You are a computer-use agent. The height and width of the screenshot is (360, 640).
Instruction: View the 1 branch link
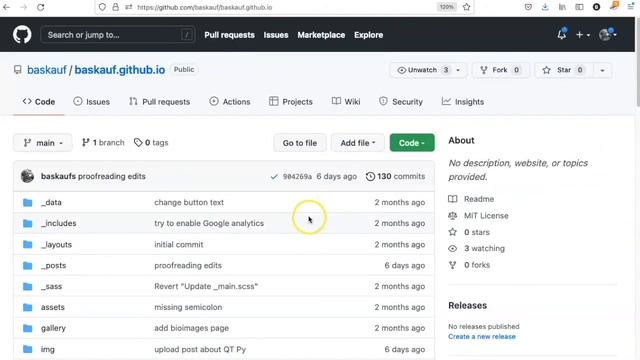(x=103, y=142)
